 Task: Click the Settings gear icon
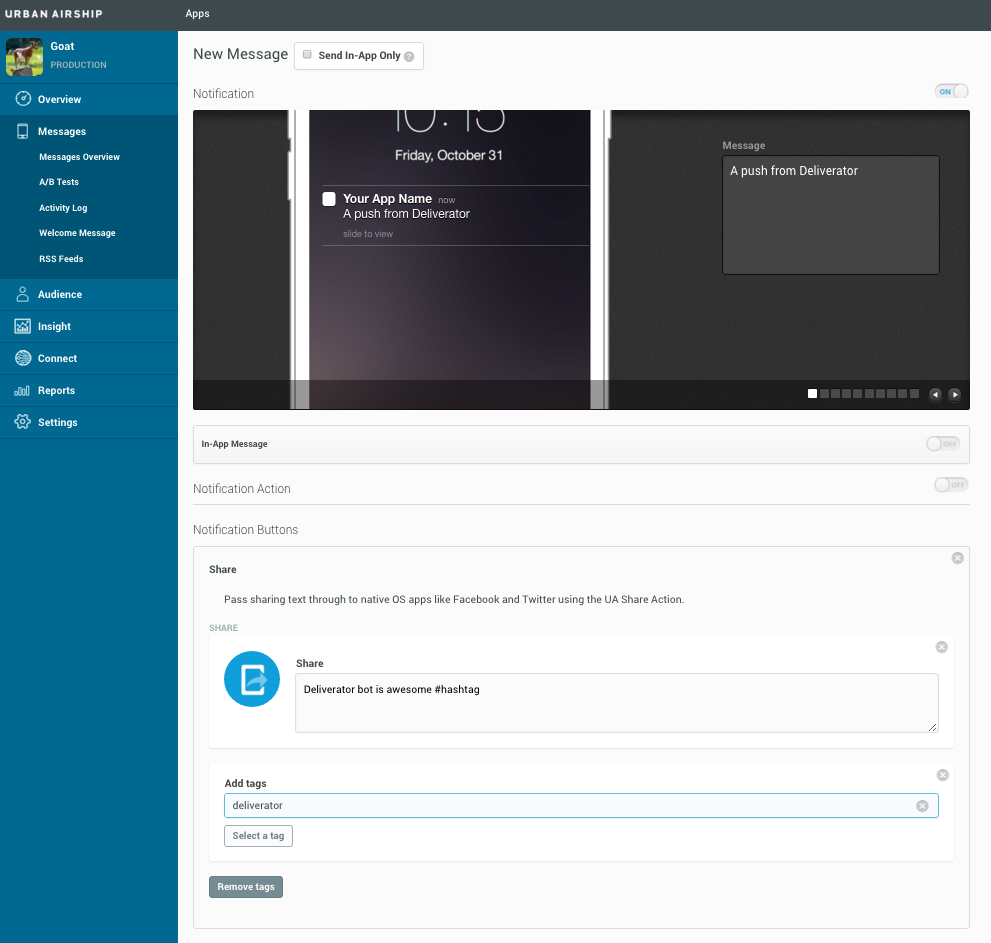coord(22,422)
